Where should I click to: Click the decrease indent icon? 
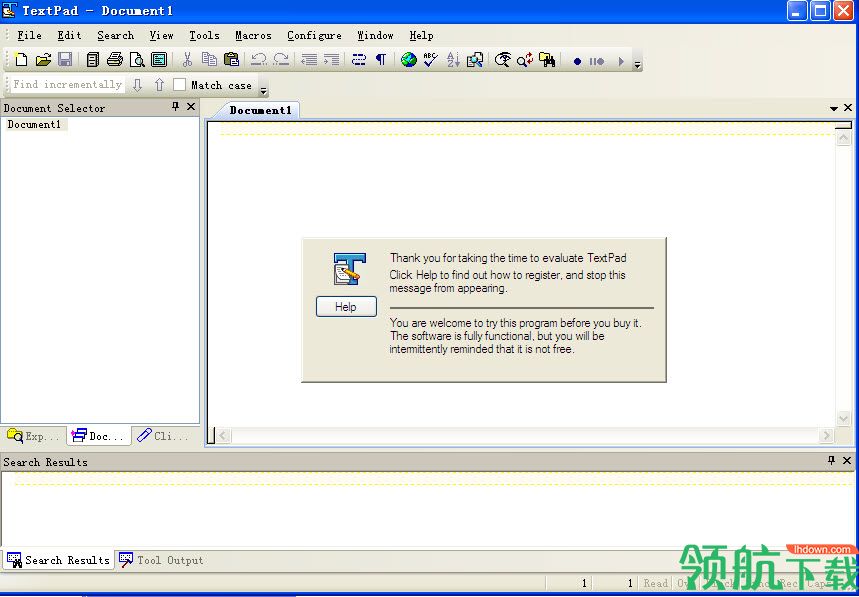coord(309,60)
